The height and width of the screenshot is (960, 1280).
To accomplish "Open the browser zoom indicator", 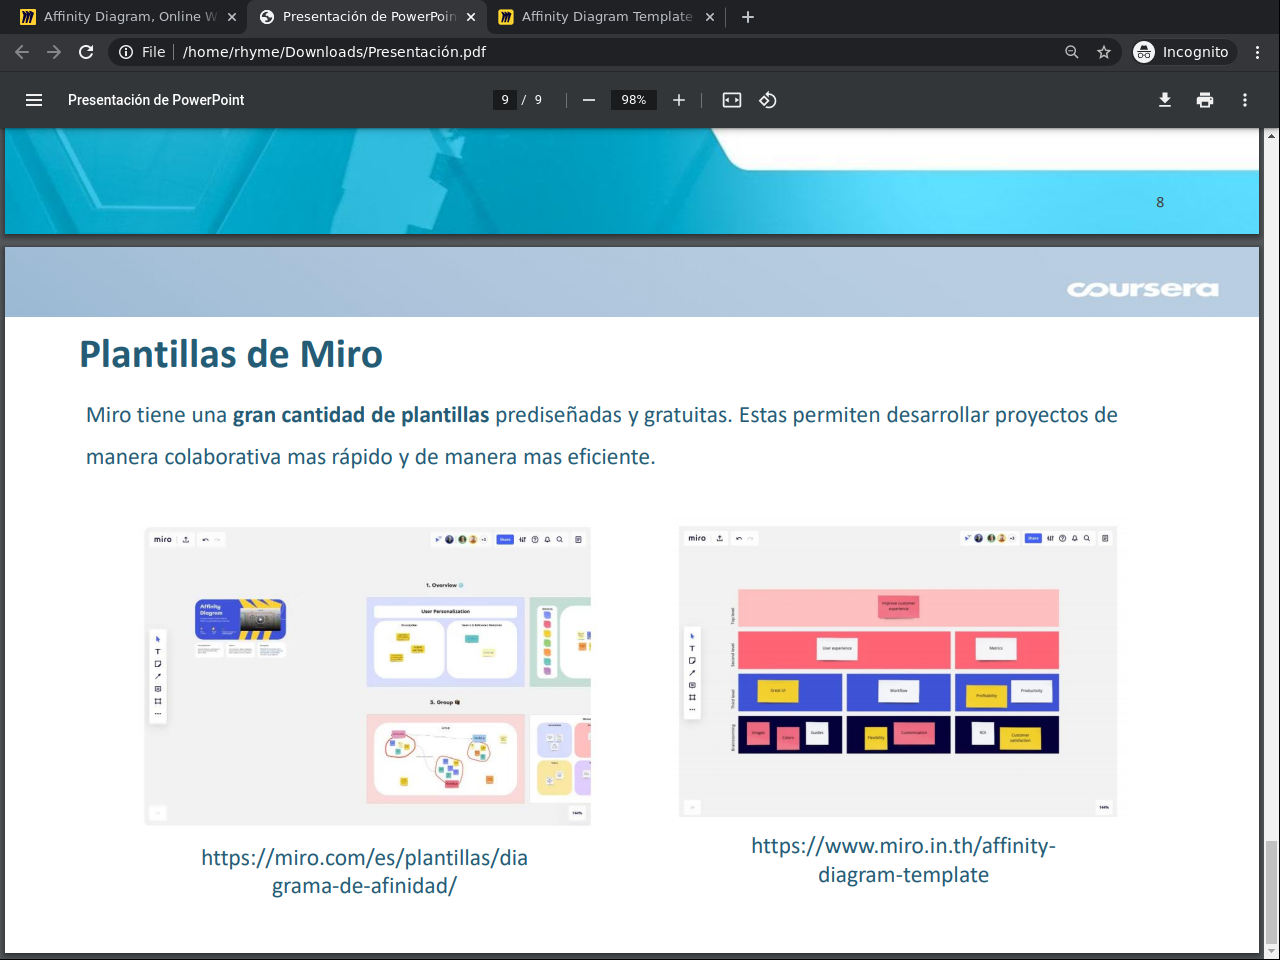I will click(x=1072, y=52).
